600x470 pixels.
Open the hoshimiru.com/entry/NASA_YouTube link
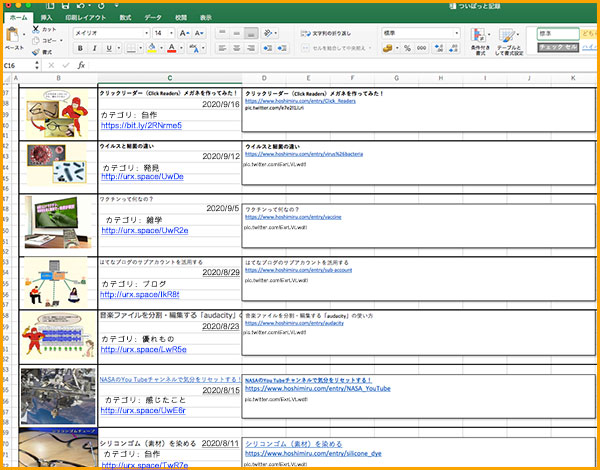(318, 388)
